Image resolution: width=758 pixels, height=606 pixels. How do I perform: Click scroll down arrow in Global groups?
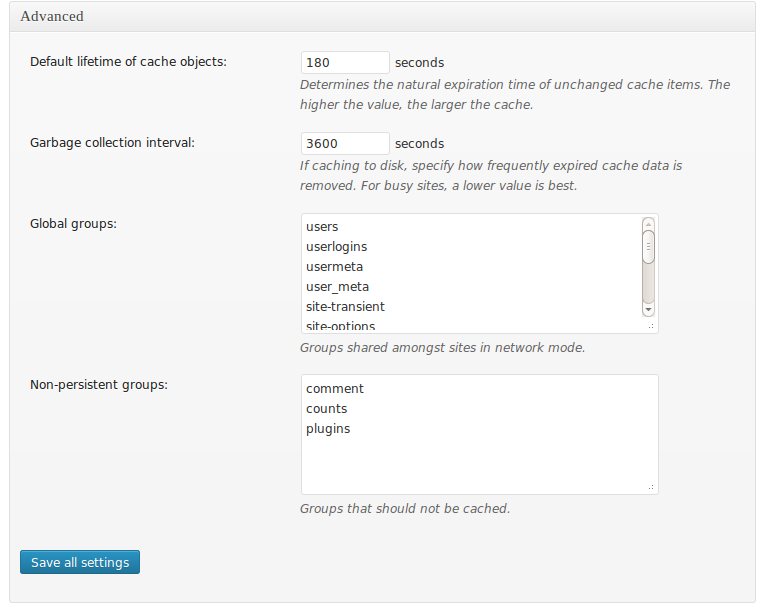tap(648, 310)
